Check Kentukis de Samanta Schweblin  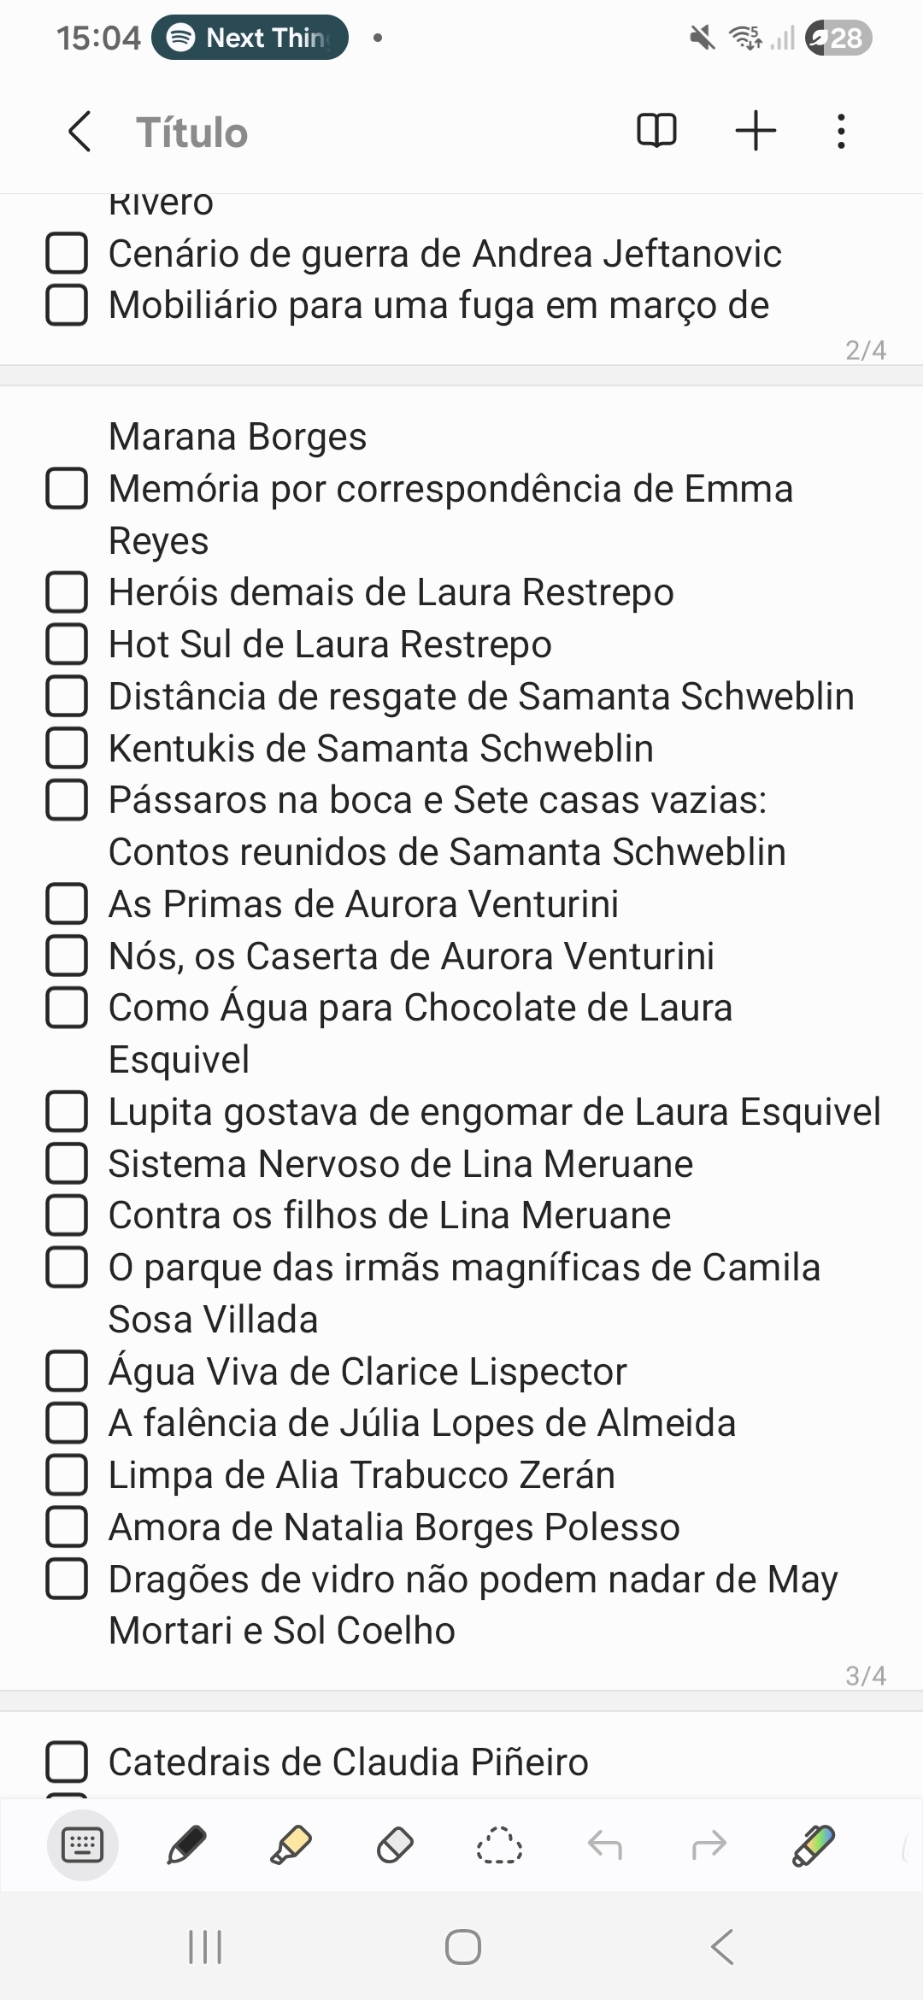coord(67,748)
